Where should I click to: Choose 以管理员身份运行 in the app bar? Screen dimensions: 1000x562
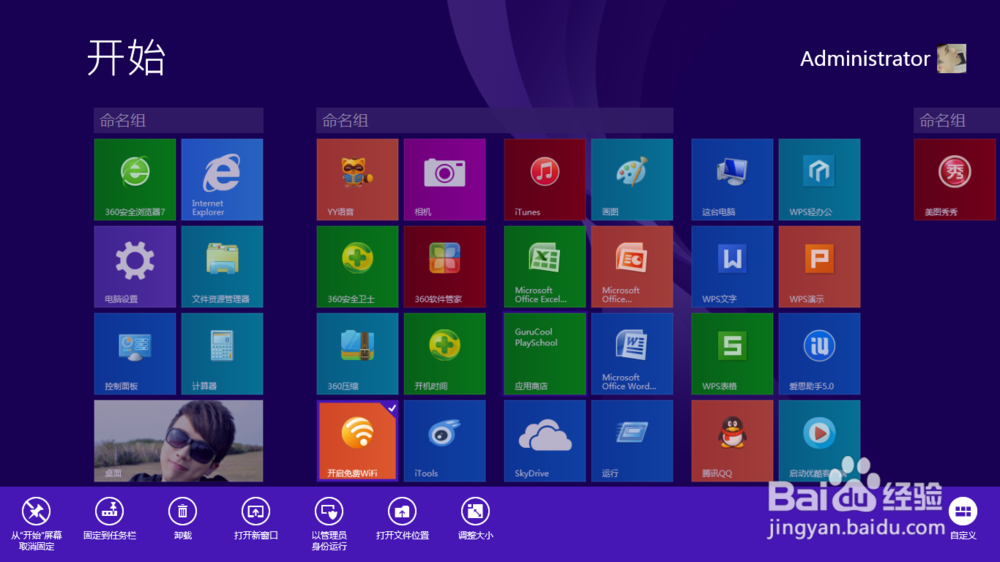click(329, 523)
